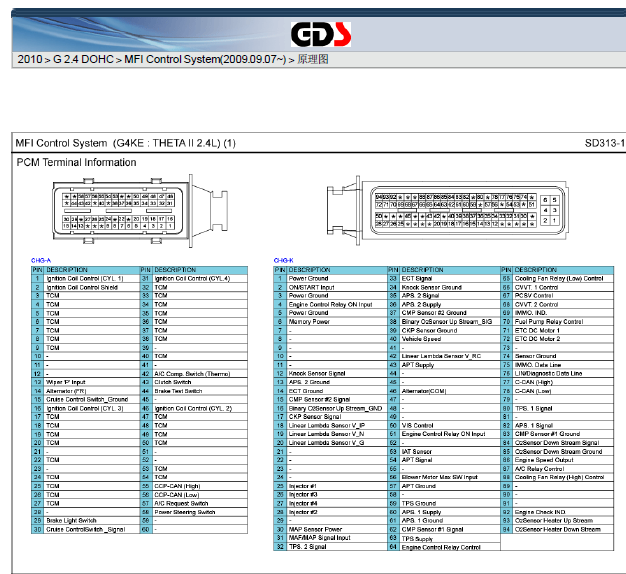This screenshot has height=574, width=626.
Task: Select 'Engine Check IND.' cell
Action: click(x=563, y=512)
